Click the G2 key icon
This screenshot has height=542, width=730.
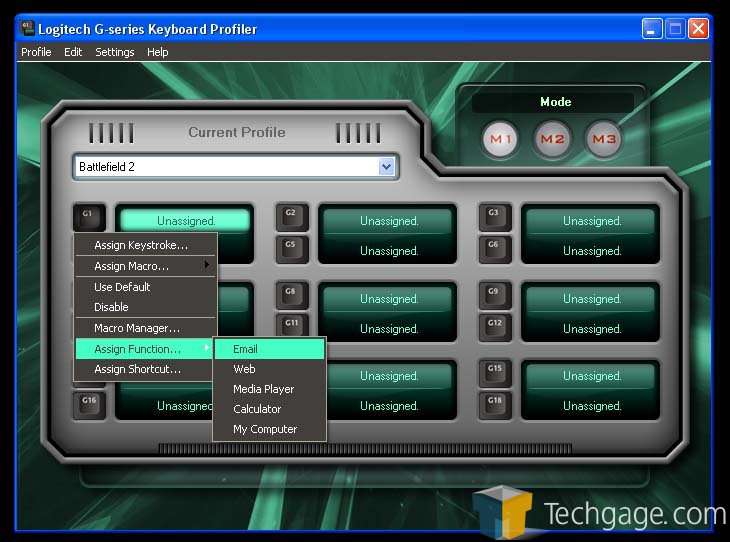pyautogui.click(x=291, y=217)
